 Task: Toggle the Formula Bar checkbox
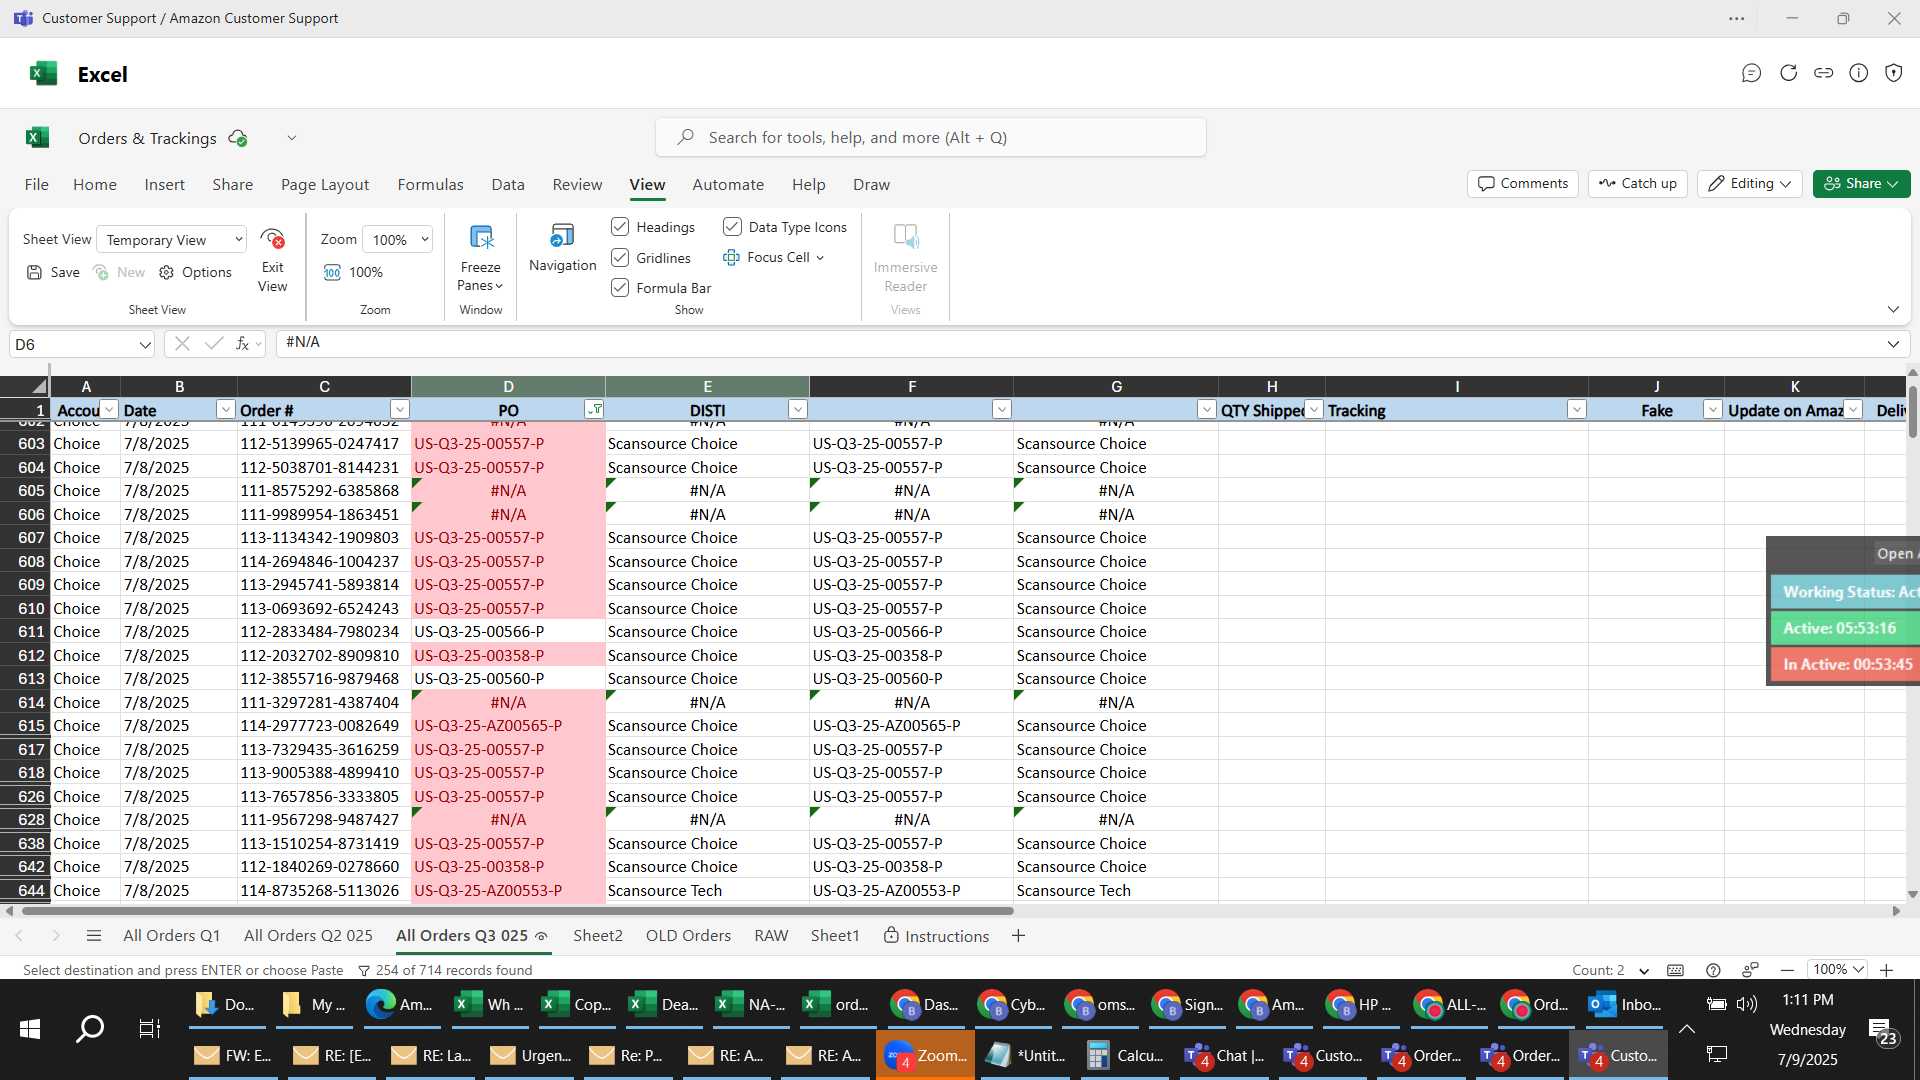[620, 288]
